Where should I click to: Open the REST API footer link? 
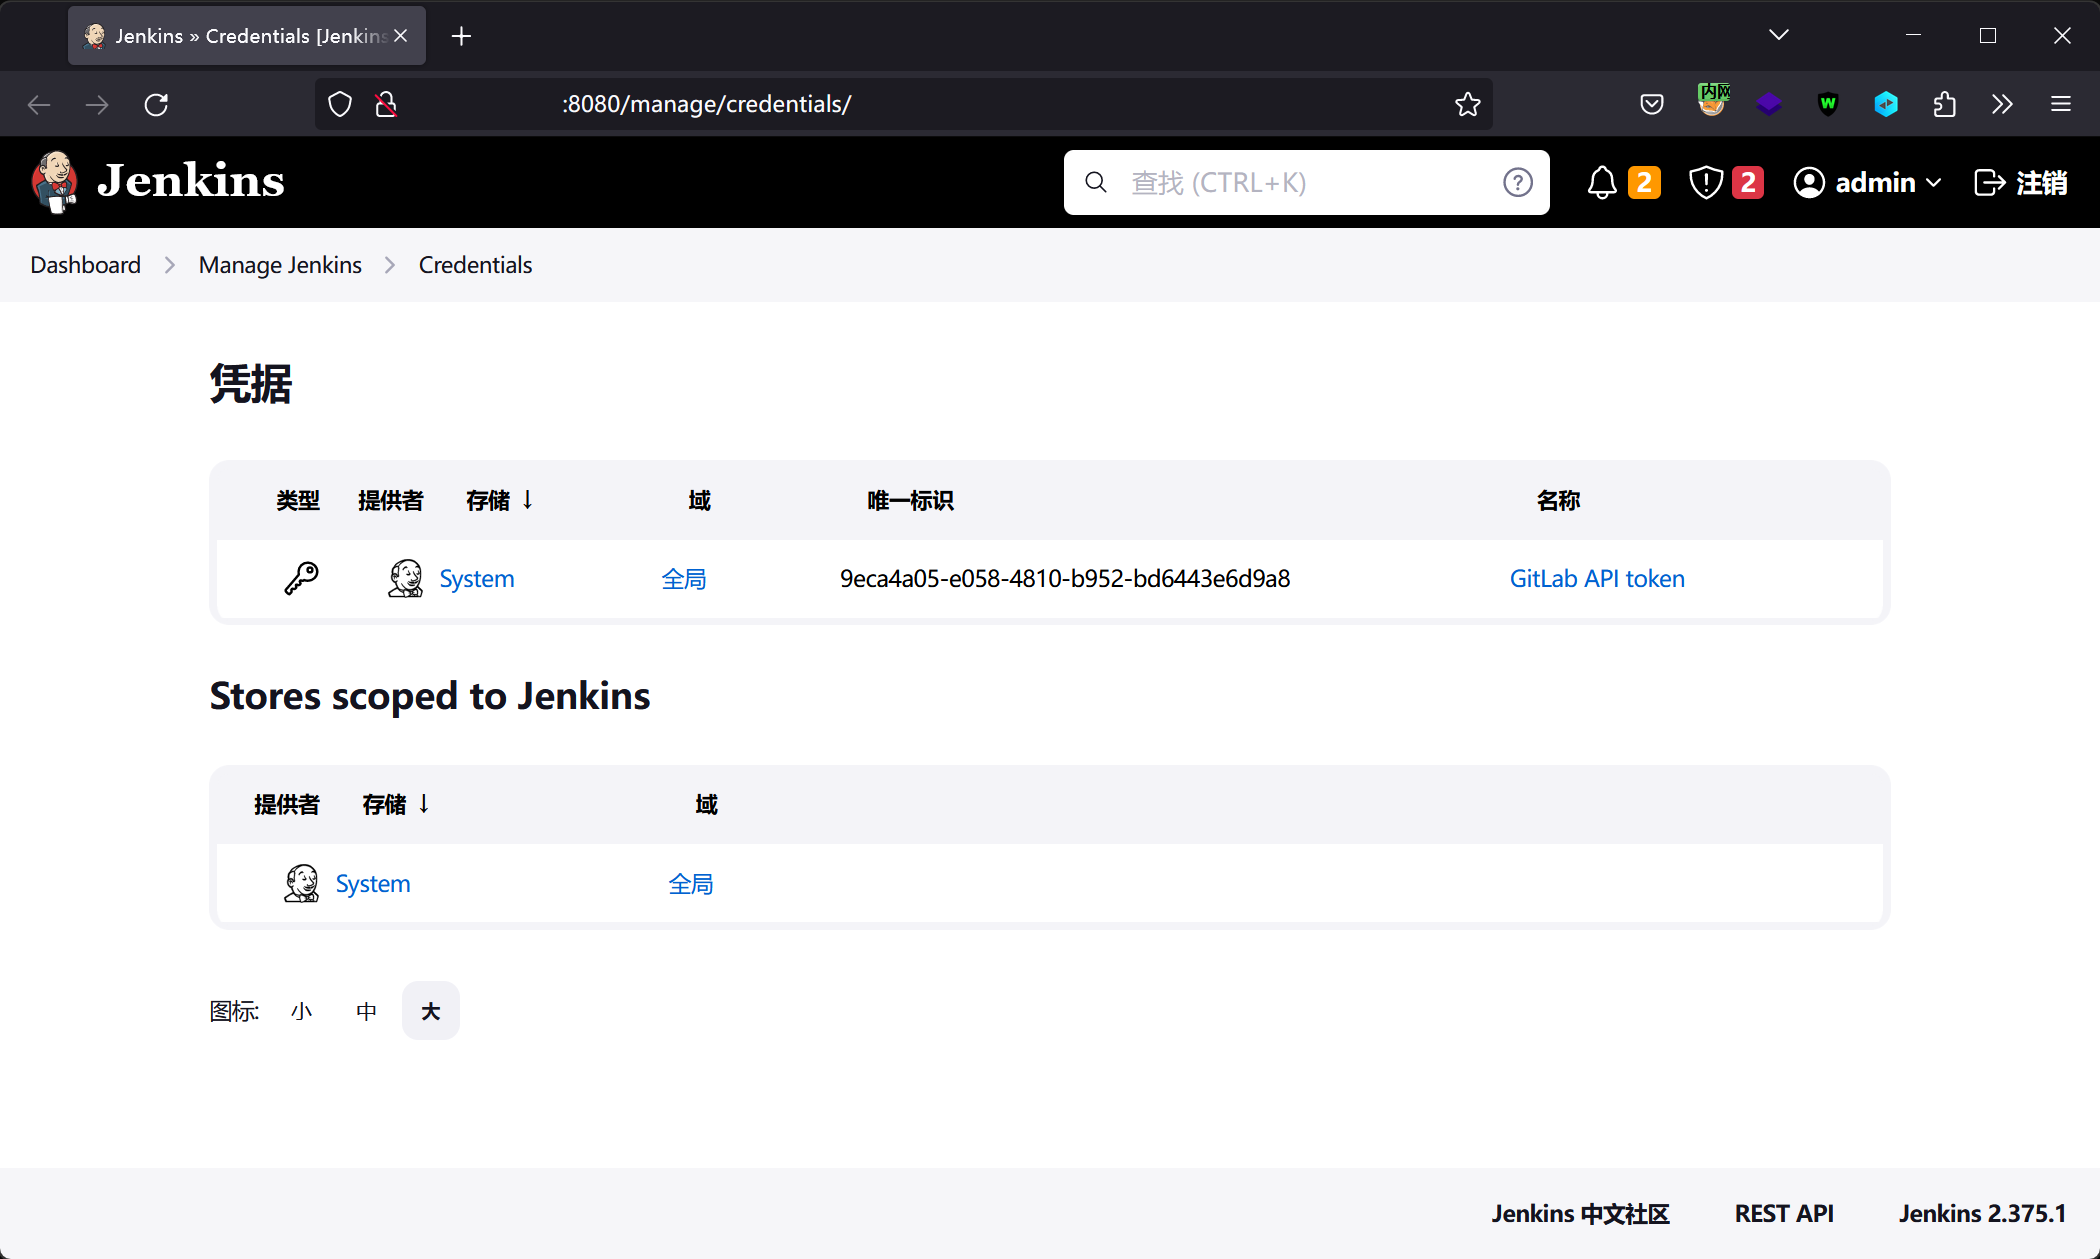click(1783, 1213)
